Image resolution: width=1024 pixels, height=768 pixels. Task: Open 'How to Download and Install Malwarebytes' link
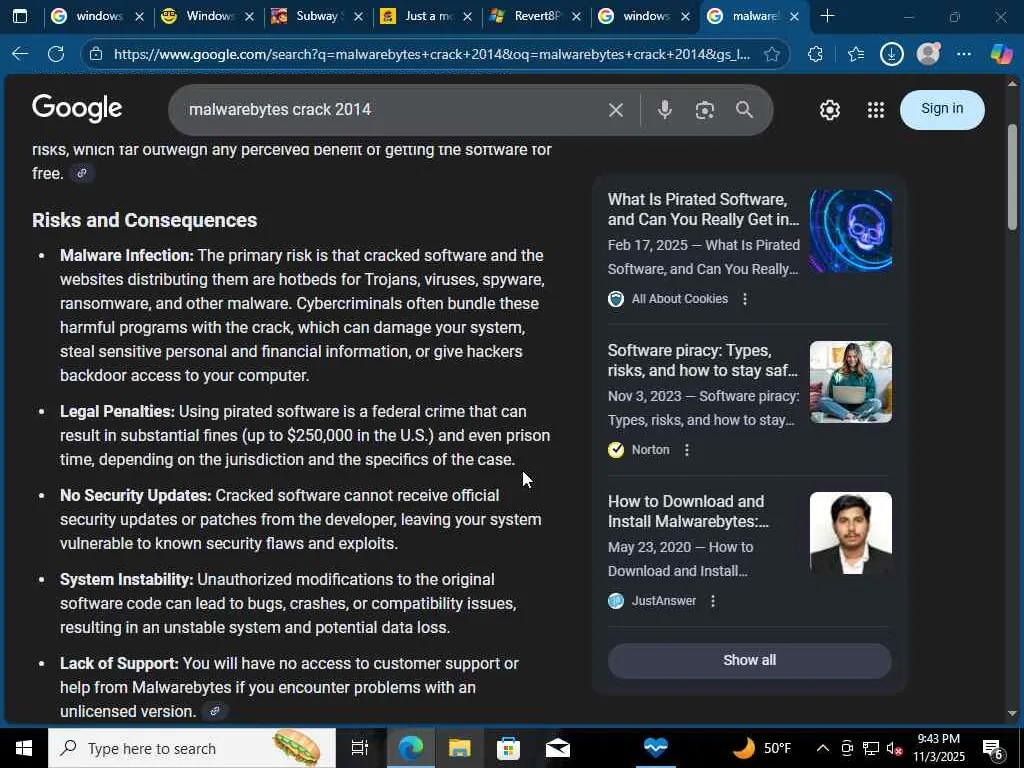[x=688, y=511]
